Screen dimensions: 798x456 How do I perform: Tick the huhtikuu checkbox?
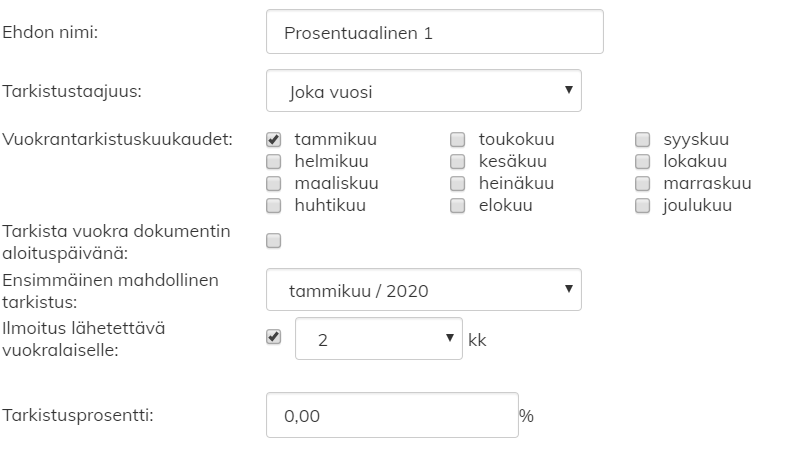tap(274, 206)
